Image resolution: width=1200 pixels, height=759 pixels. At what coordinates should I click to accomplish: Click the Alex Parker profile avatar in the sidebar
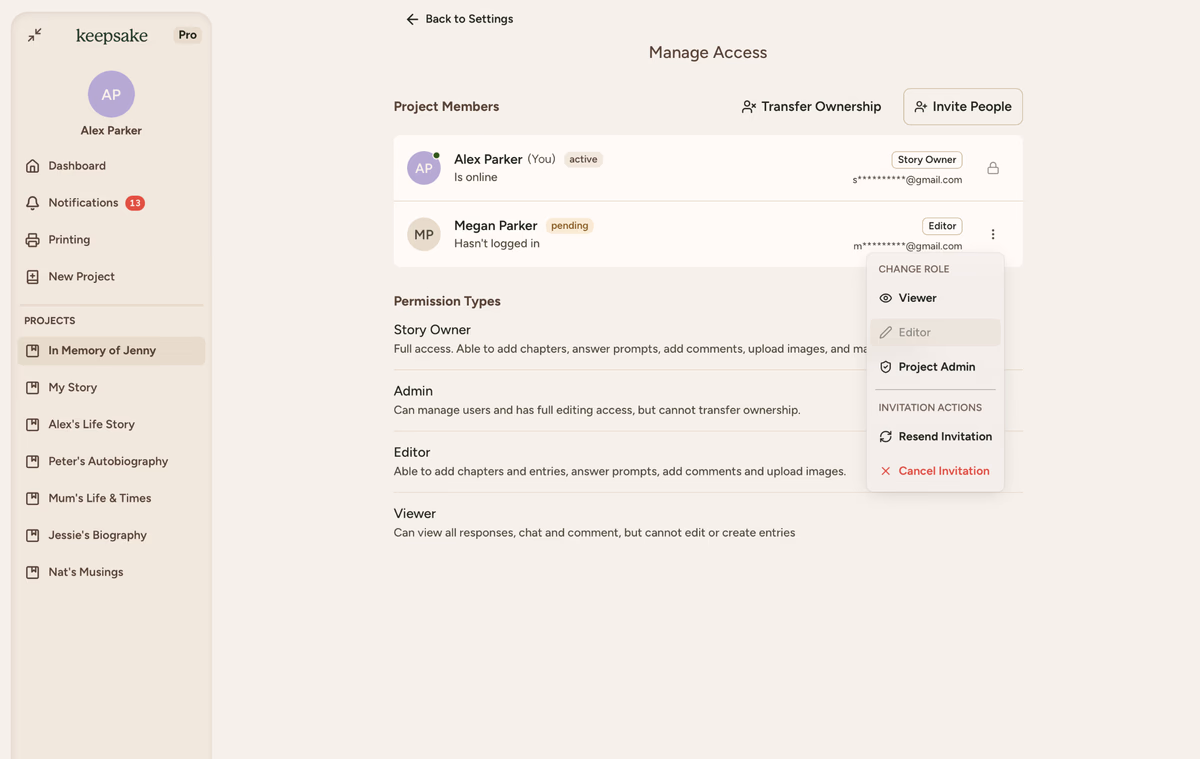111,94
